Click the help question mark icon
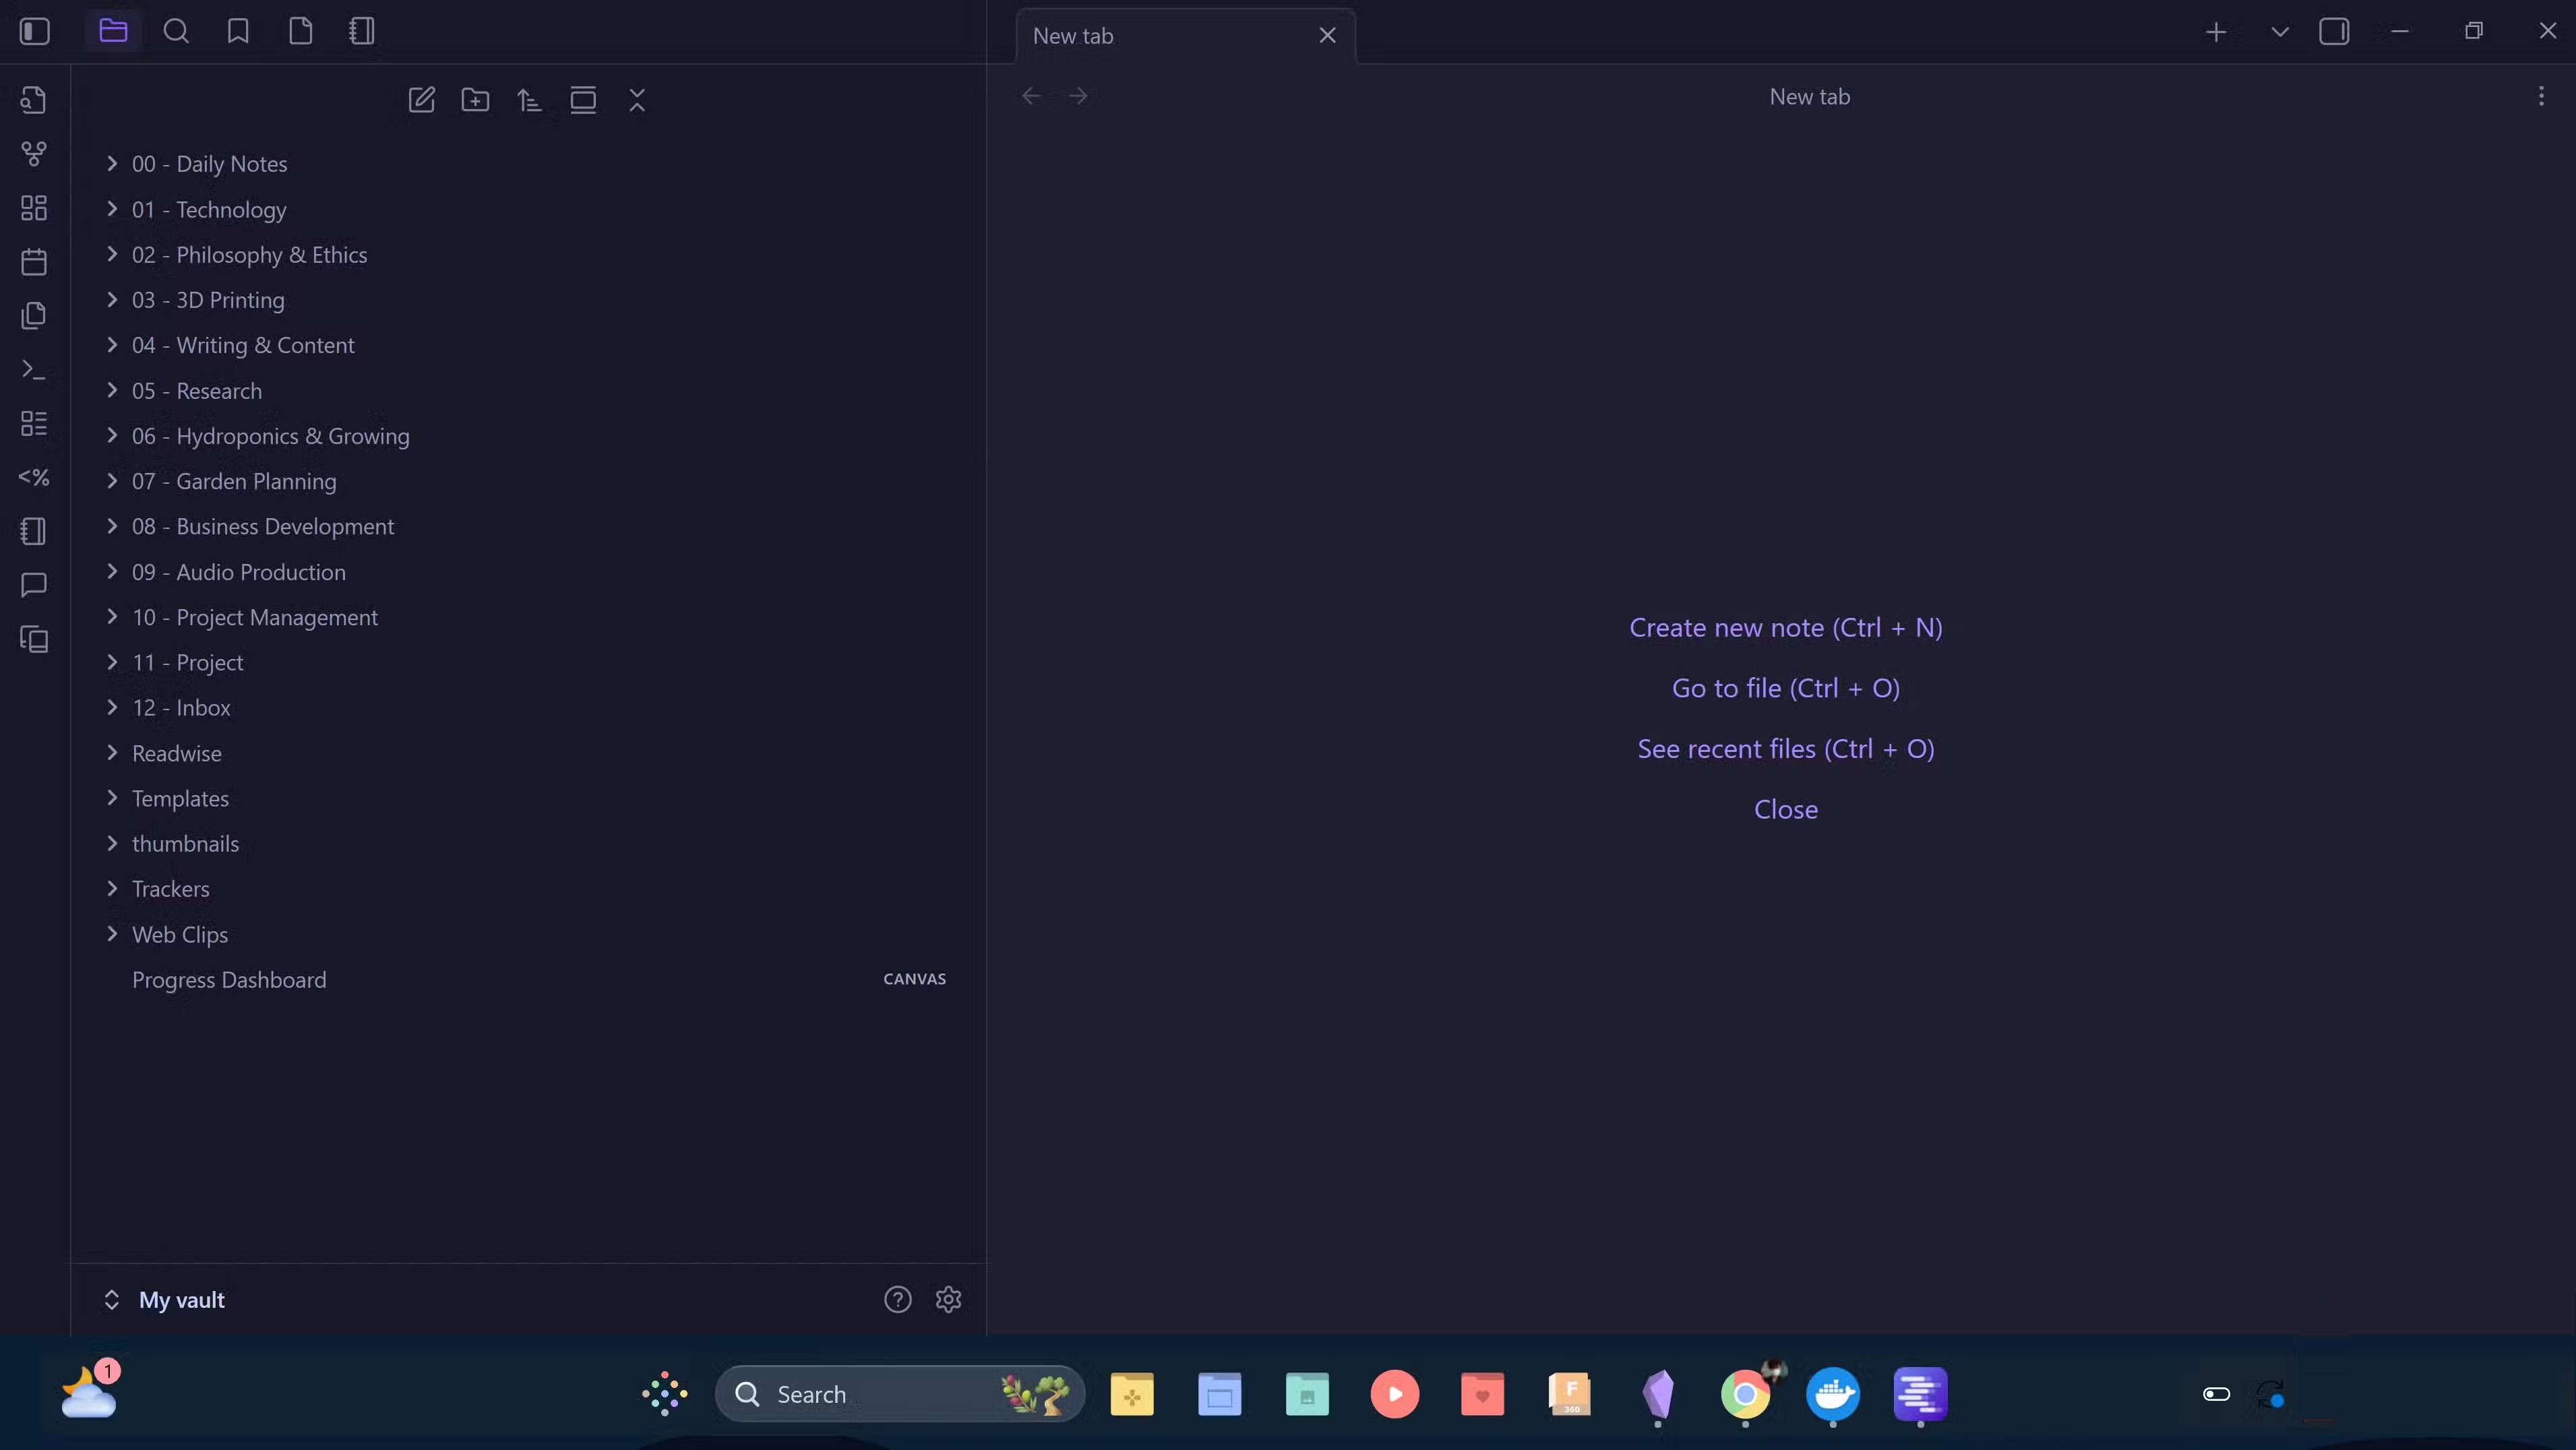 pyautogui.click(x=897, y=1299)
